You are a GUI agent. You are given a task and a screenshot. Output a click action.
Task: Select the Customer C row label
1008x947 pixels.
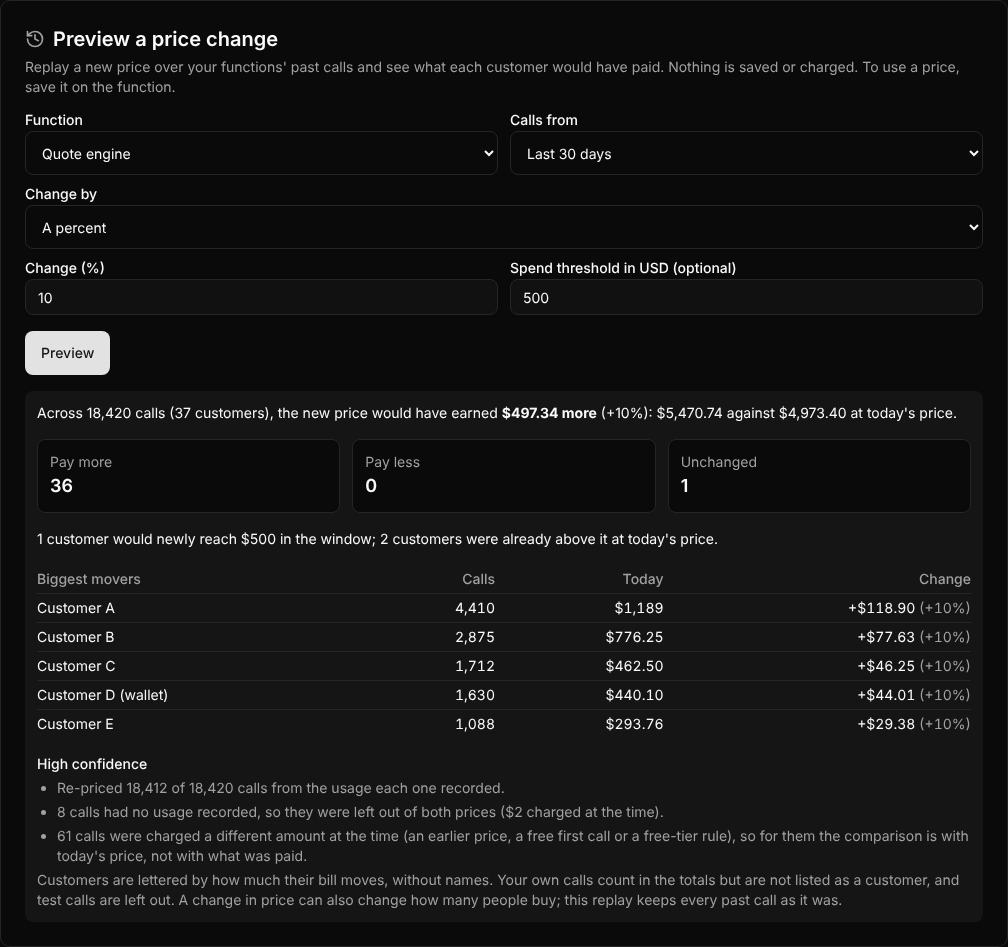(76, 665)
